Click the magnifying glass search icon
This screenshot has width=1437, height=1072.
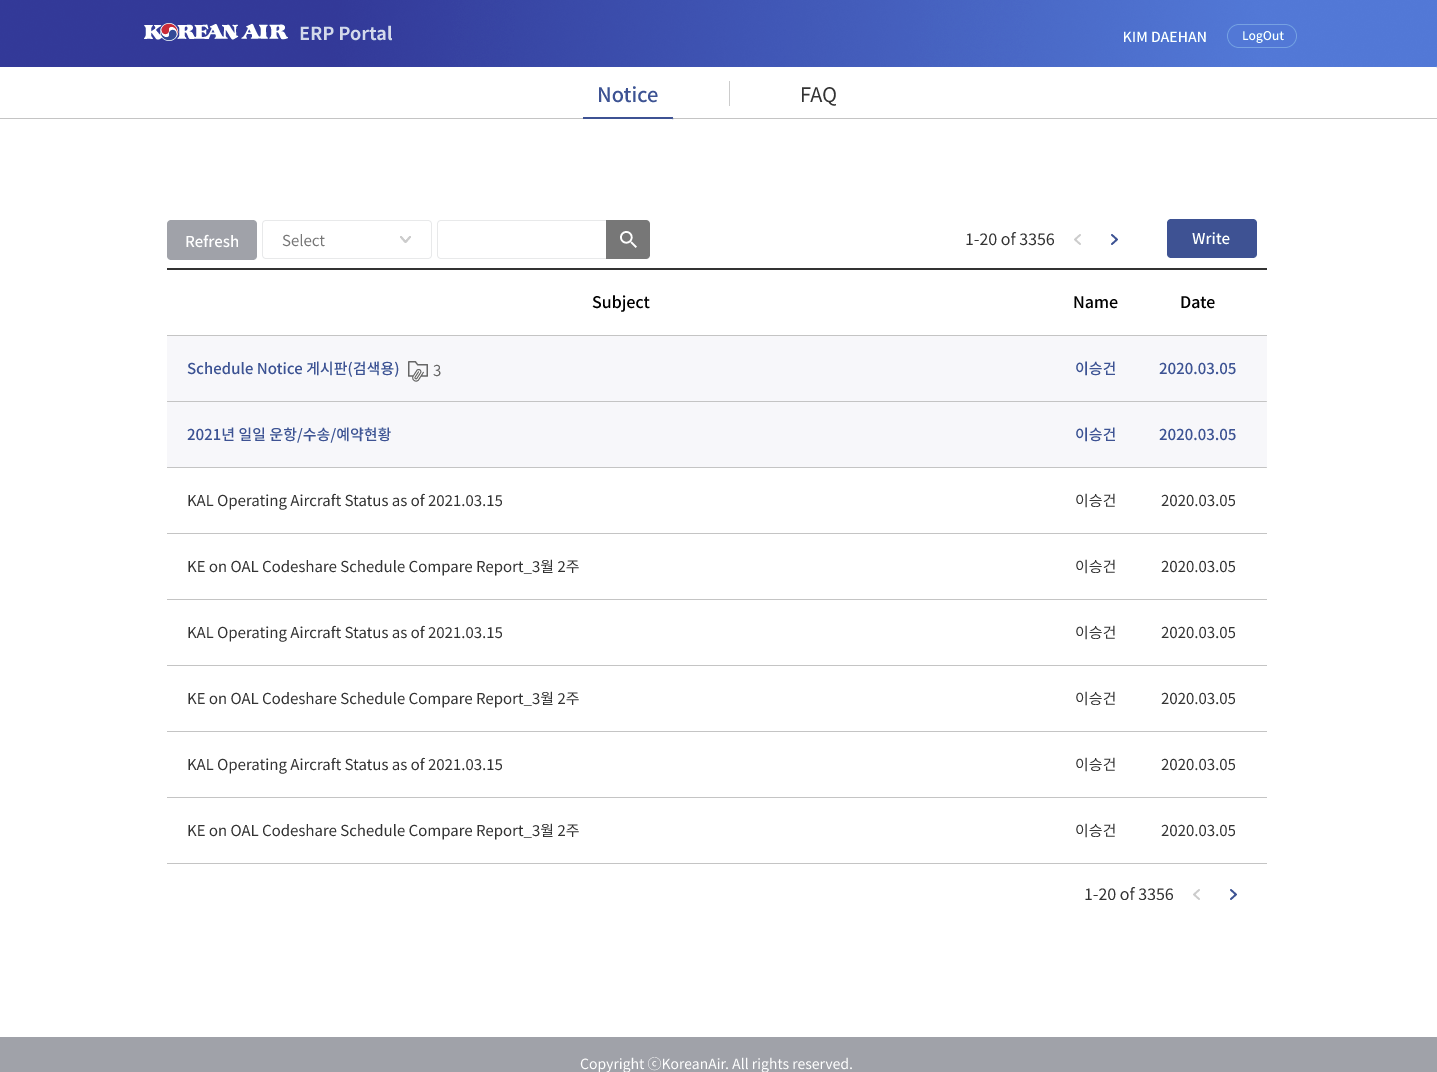[x=628, y=240]
